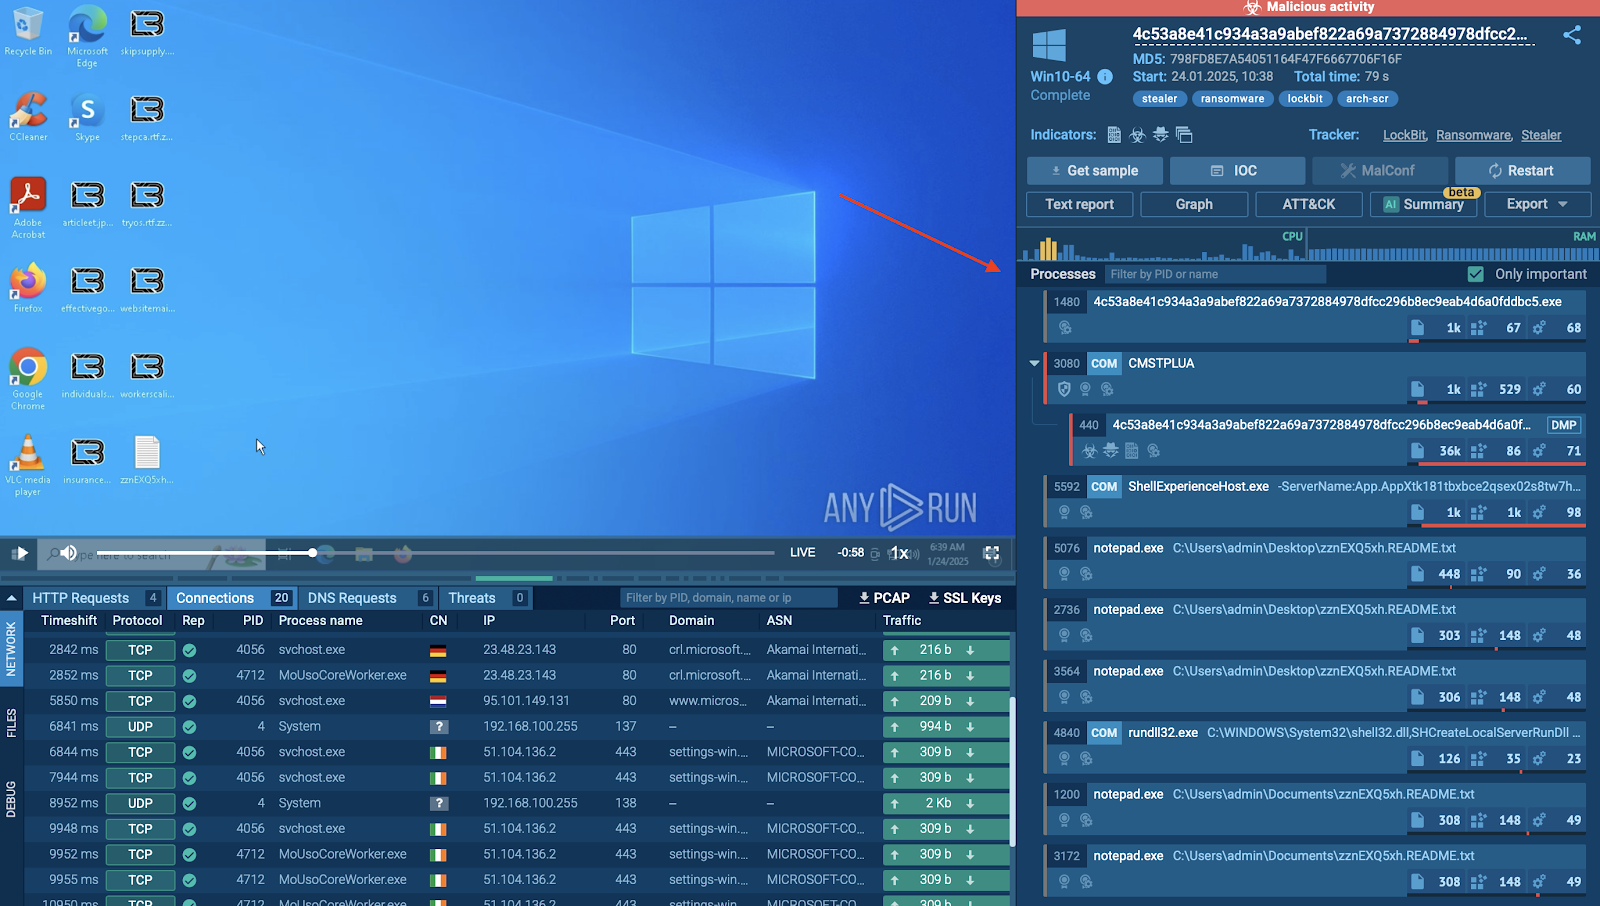Open DMP badge on process 440
The image size is (1600, 906).
tap(1564, 425)
